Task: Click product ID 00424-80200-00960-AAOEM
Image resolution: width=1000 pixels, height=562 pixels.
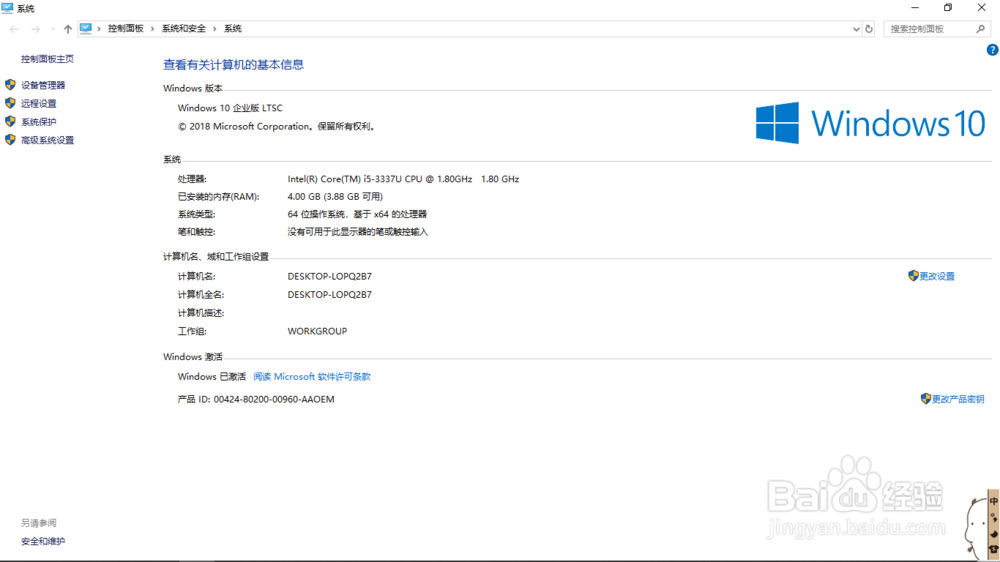Action: [274, 399]
